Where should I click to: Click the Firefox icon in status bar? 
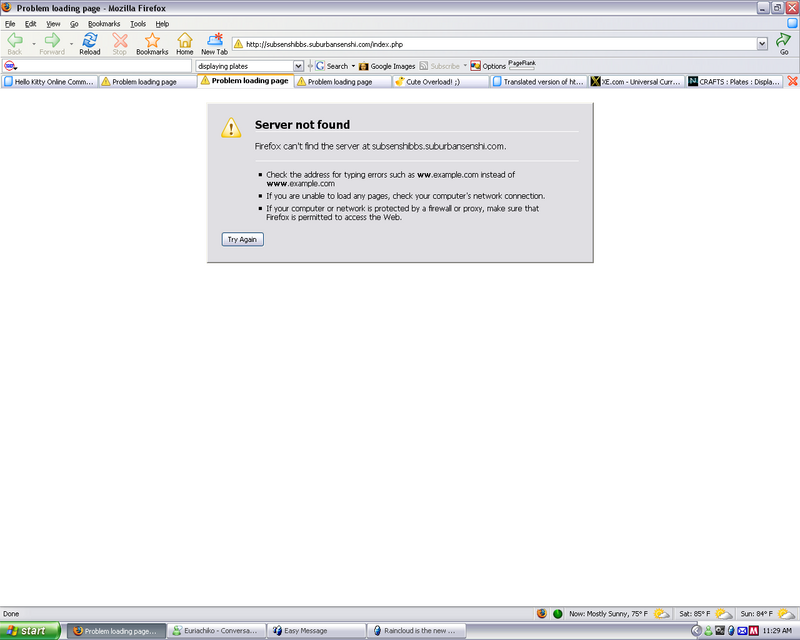(542, 613)
